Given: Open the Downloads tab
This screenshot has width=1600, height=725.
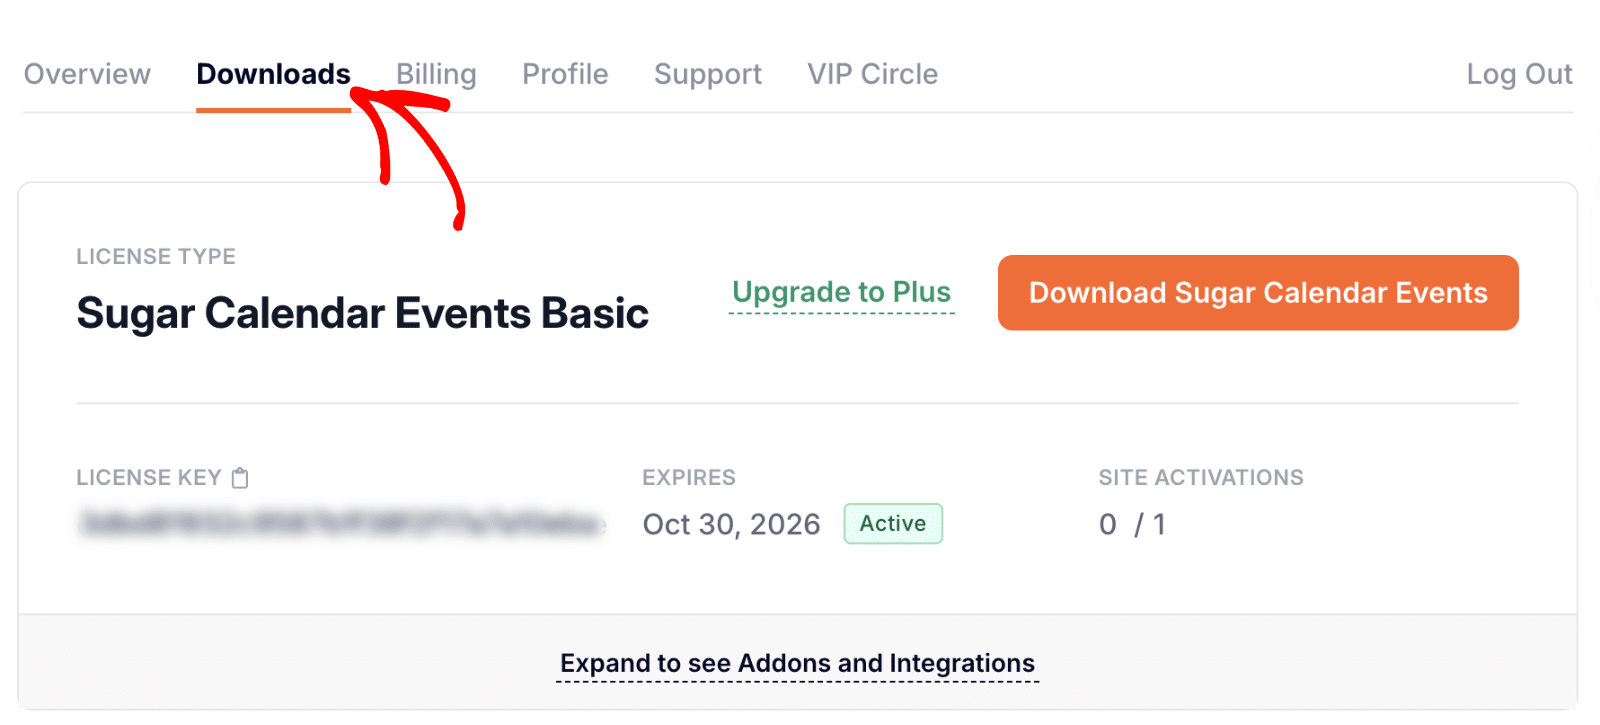Looking at the screenshot, I should coord(273,73).
